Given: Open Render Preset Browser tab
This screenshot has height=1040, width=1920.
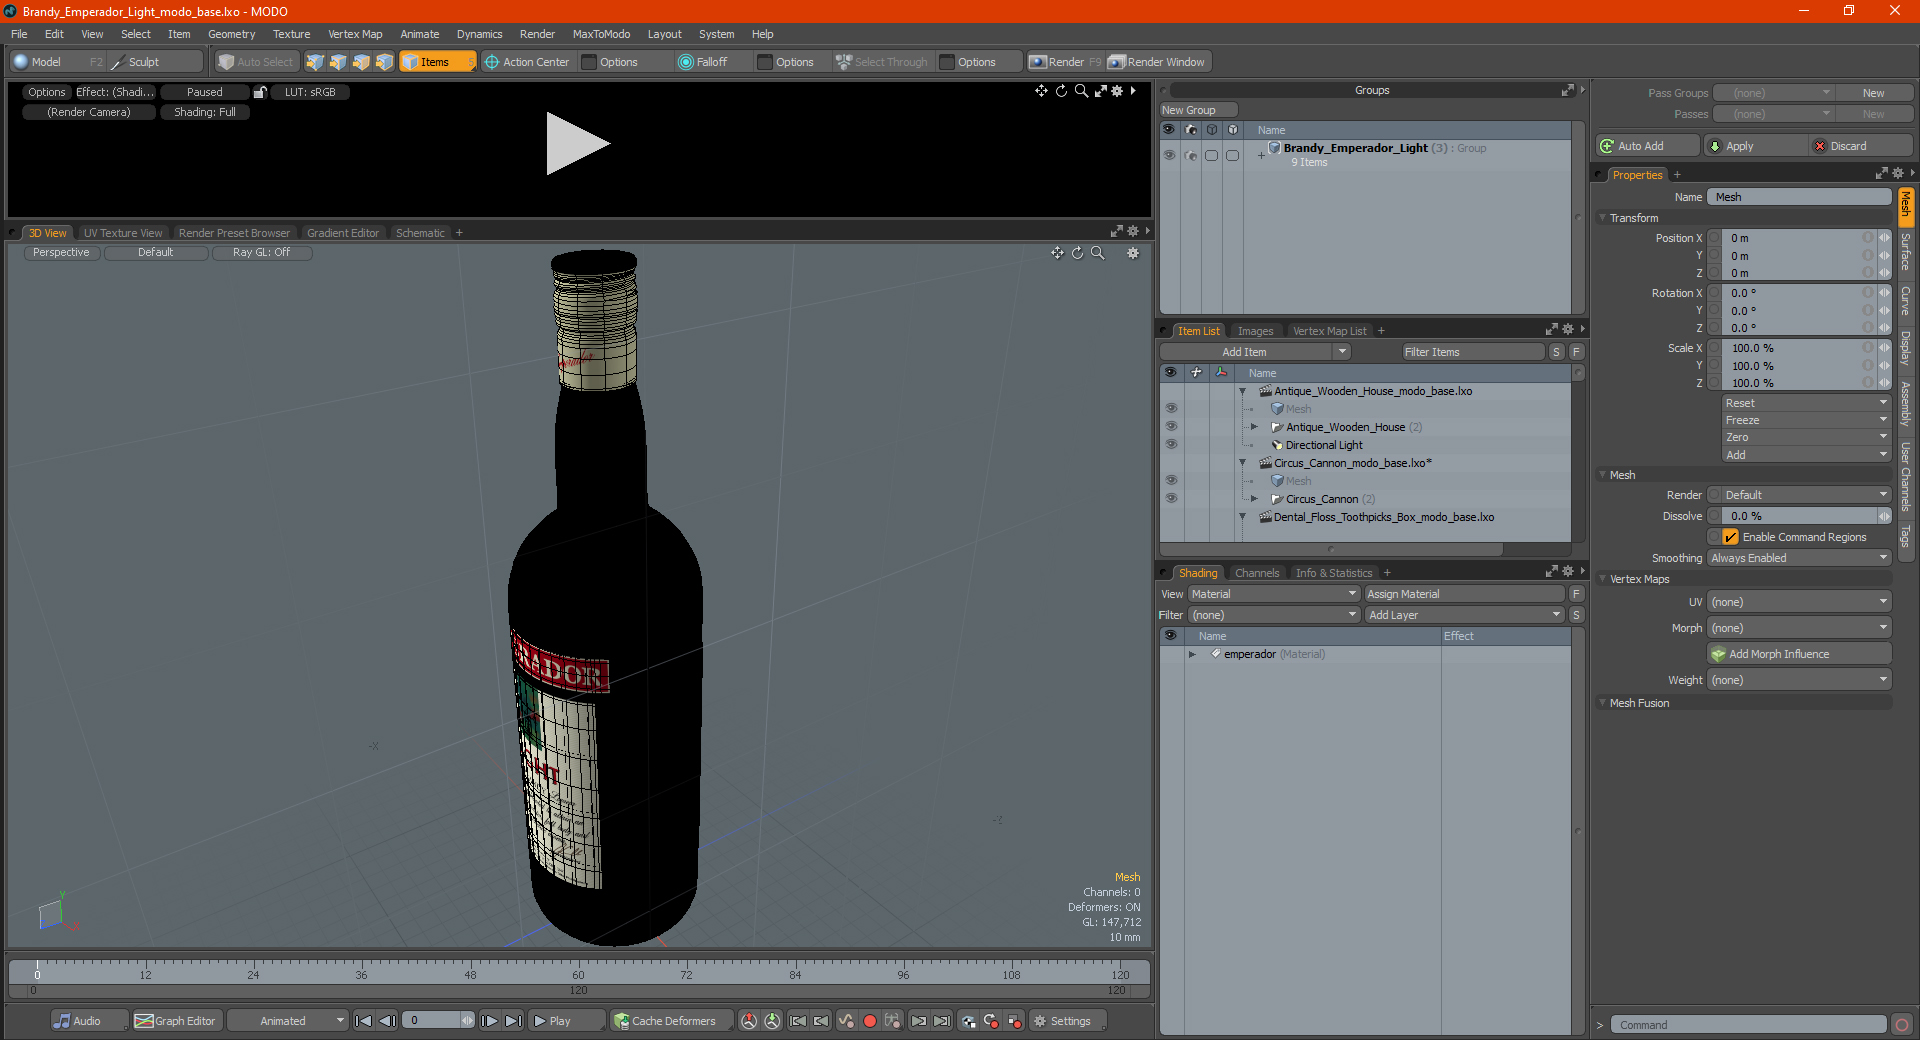Looking at the screenshot, I should pyautogui.click(x=234, y=233).
